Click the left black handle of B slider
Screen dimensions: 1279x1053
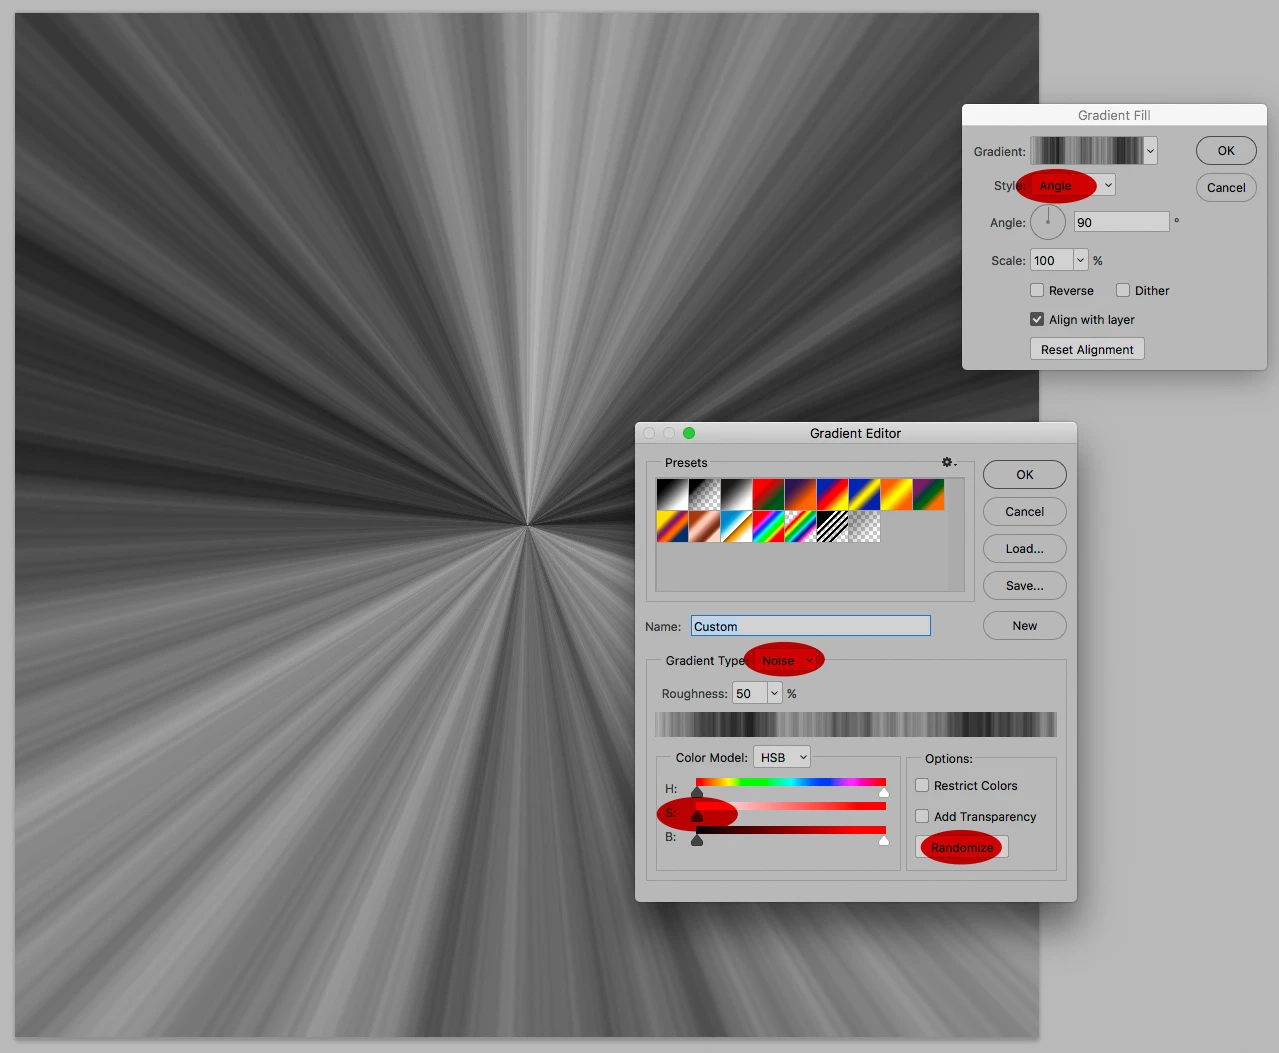tap(697, 841)
